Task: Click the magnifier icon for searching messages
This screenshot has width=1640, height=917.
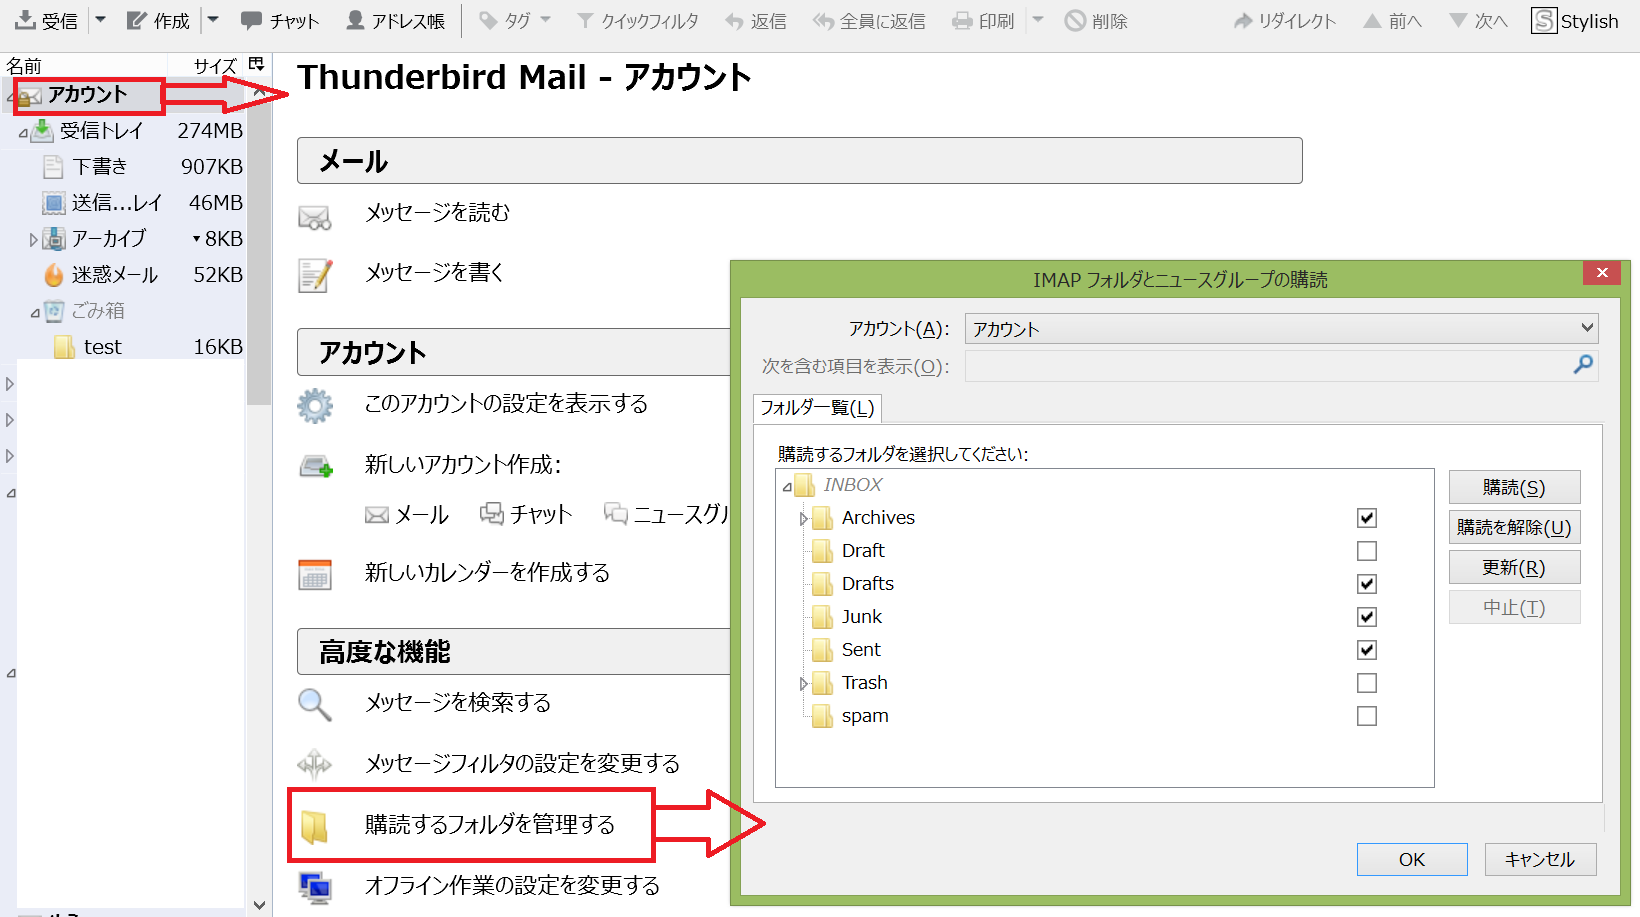Action: tap(314, 704)
